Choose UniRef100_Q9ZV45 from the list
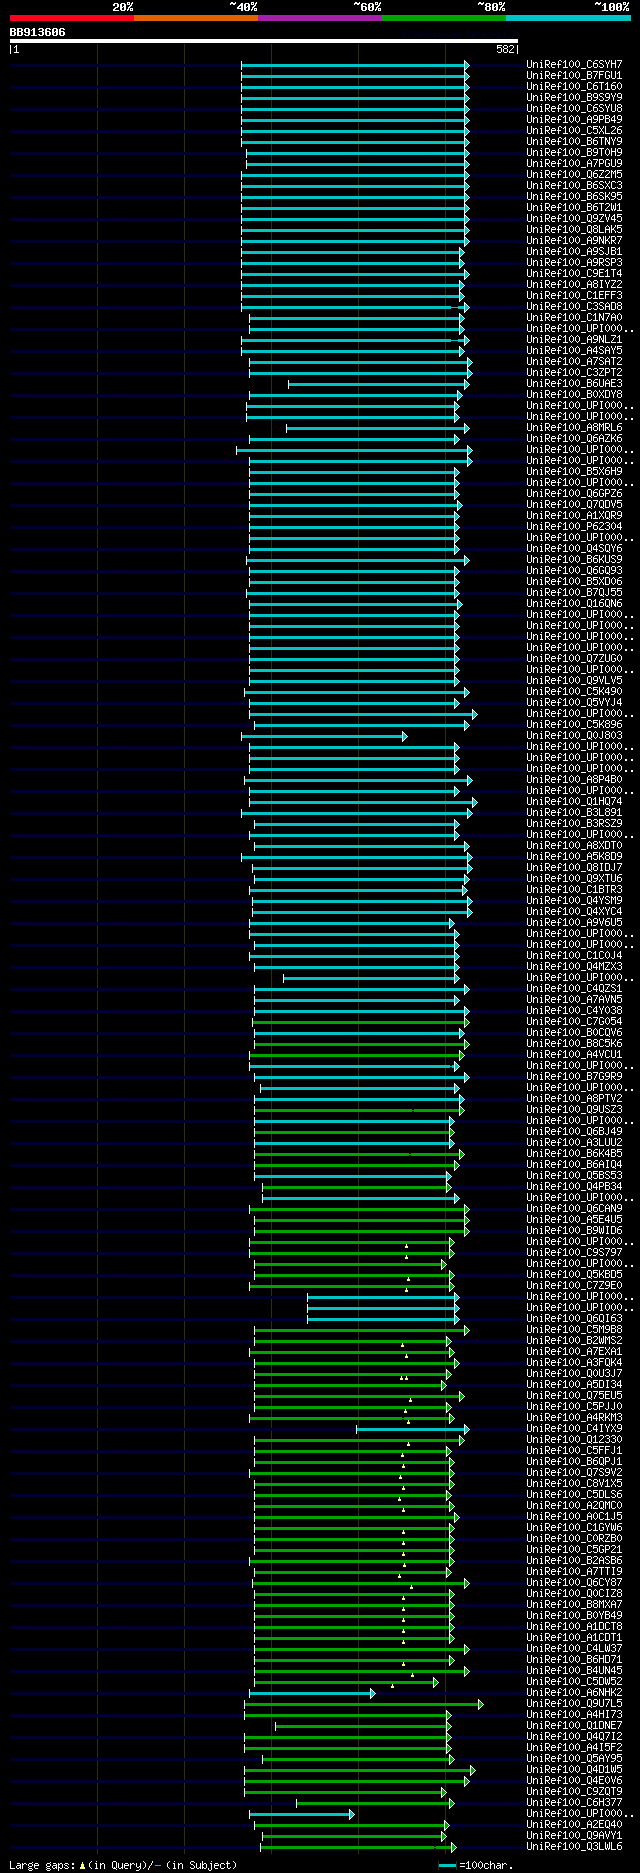 point(574,219)
